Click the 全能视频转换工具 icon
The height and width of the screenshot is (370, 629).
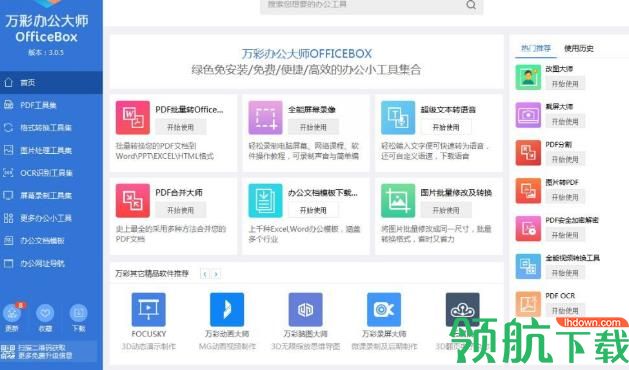coord(528,266)
